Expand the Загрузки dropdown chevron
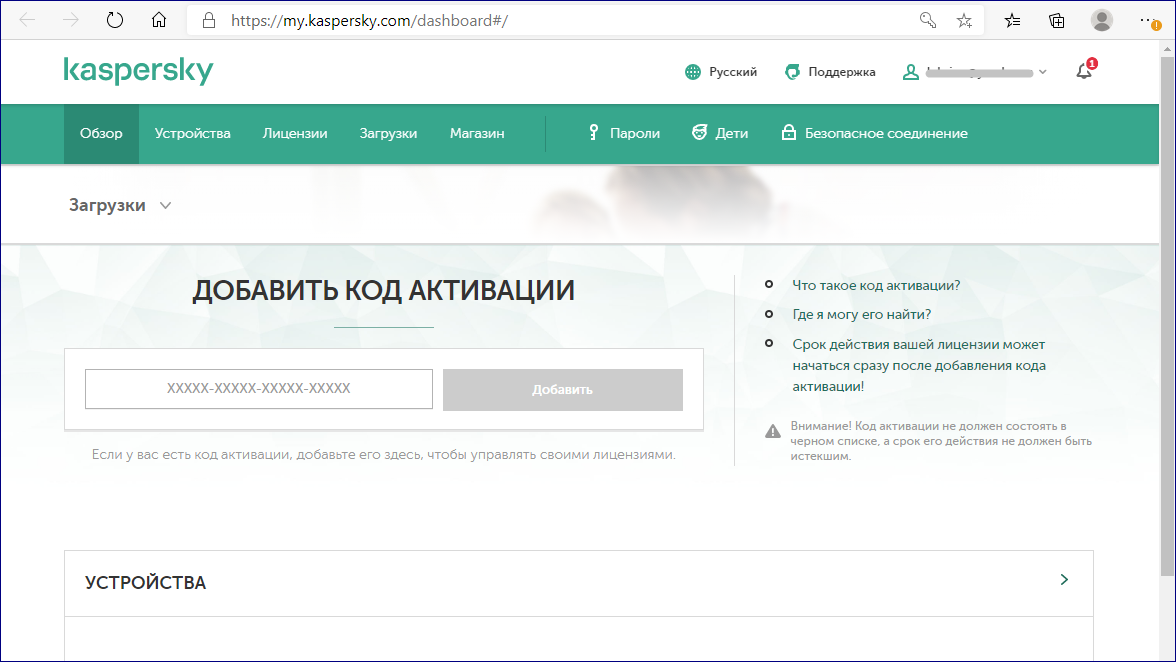 165,205
